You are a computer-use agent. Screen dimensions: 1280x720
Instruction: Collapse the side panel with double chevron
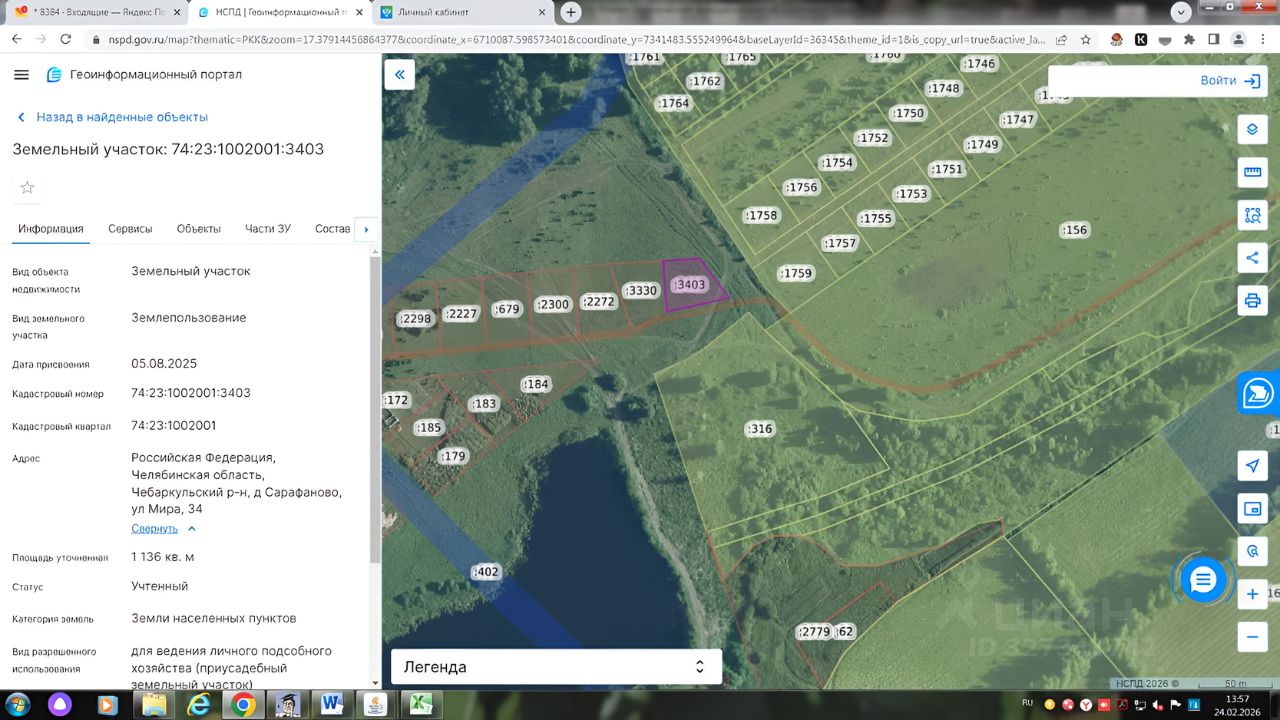[400, 75]
